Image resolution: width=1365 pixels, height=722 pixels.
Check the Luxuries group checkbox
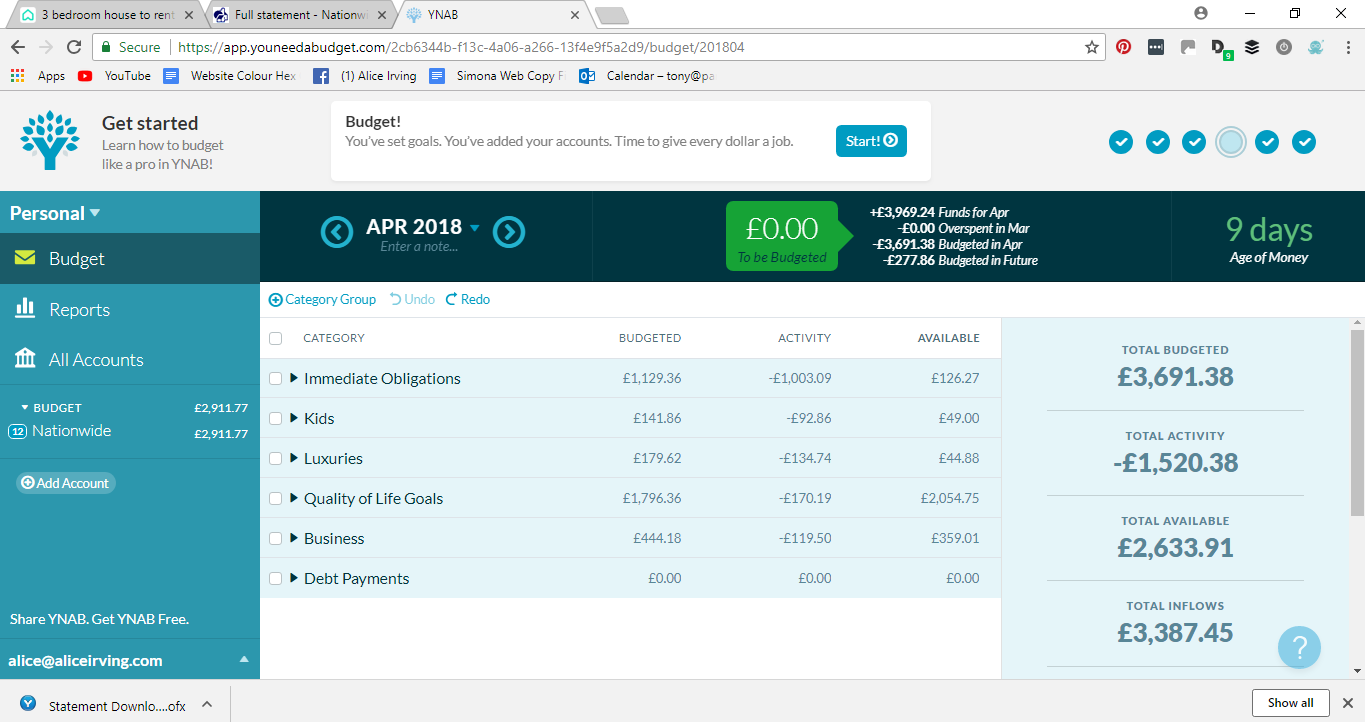click(x=276, y=459)
